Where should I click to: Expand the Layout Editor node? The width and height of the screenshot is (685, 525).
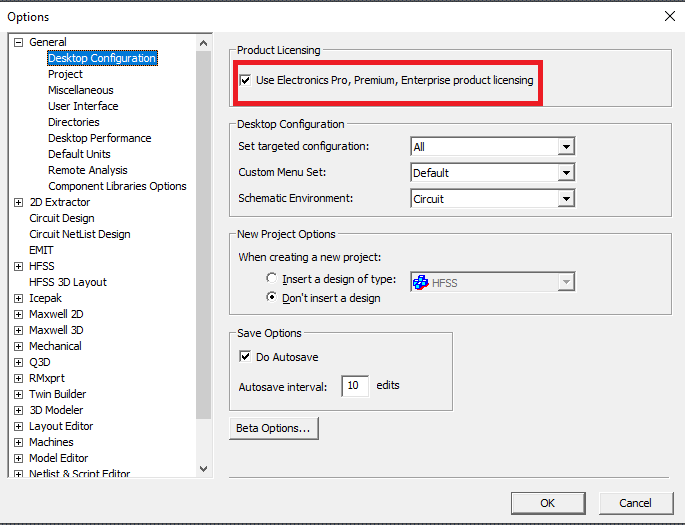tap(18, 427)
